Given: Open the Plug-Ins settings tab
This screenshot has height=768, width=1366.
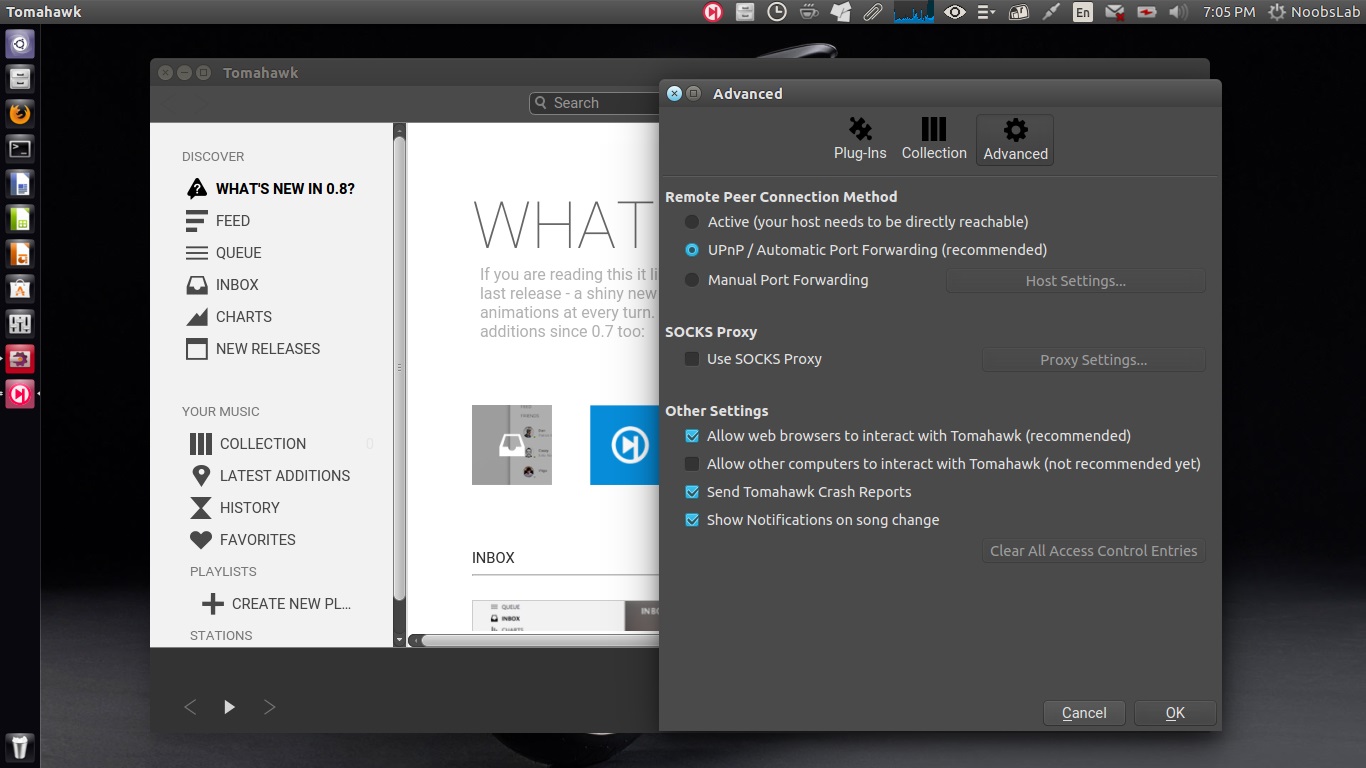Looking at the screenshot, I should [x=860, y=139].
